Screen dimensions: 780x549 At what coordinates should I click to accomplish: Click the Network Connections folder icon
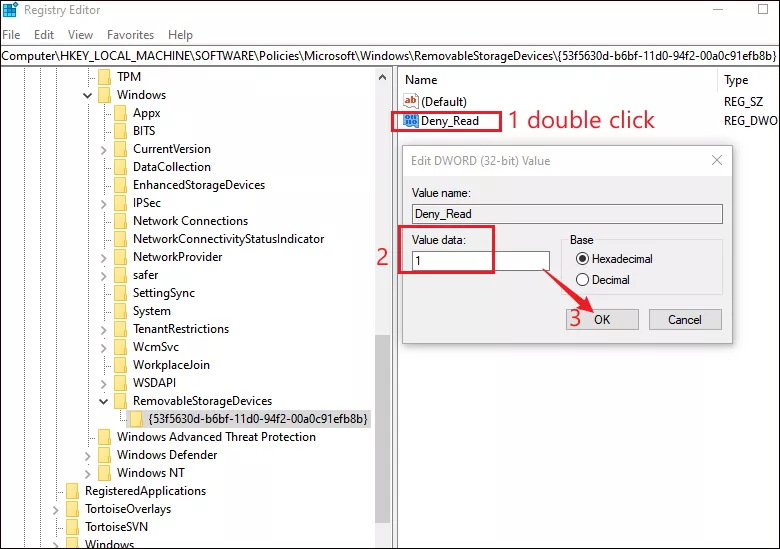click(x=120, y=221)
